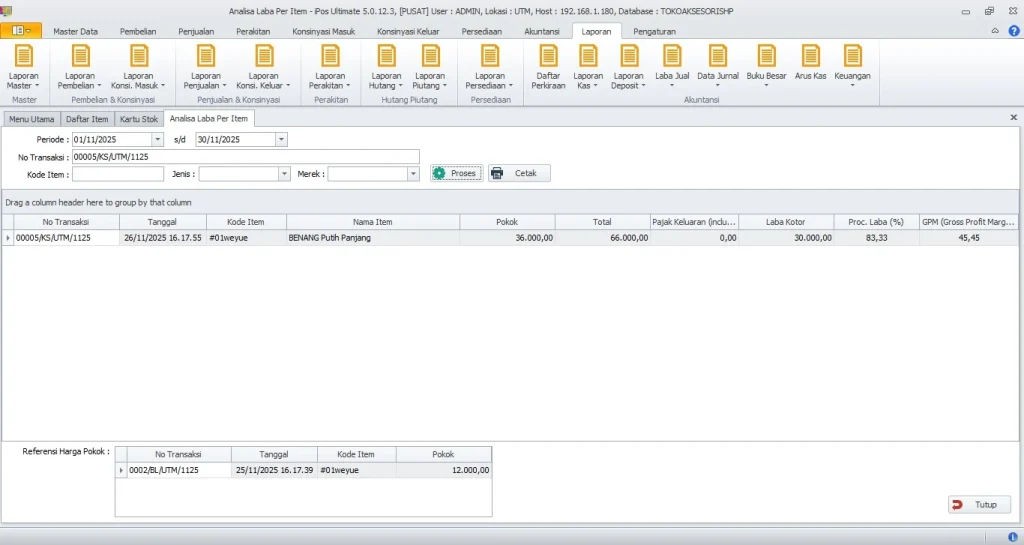
Task: Switch to the Akuntansi ribbon tab
Action: pos(541,31)
